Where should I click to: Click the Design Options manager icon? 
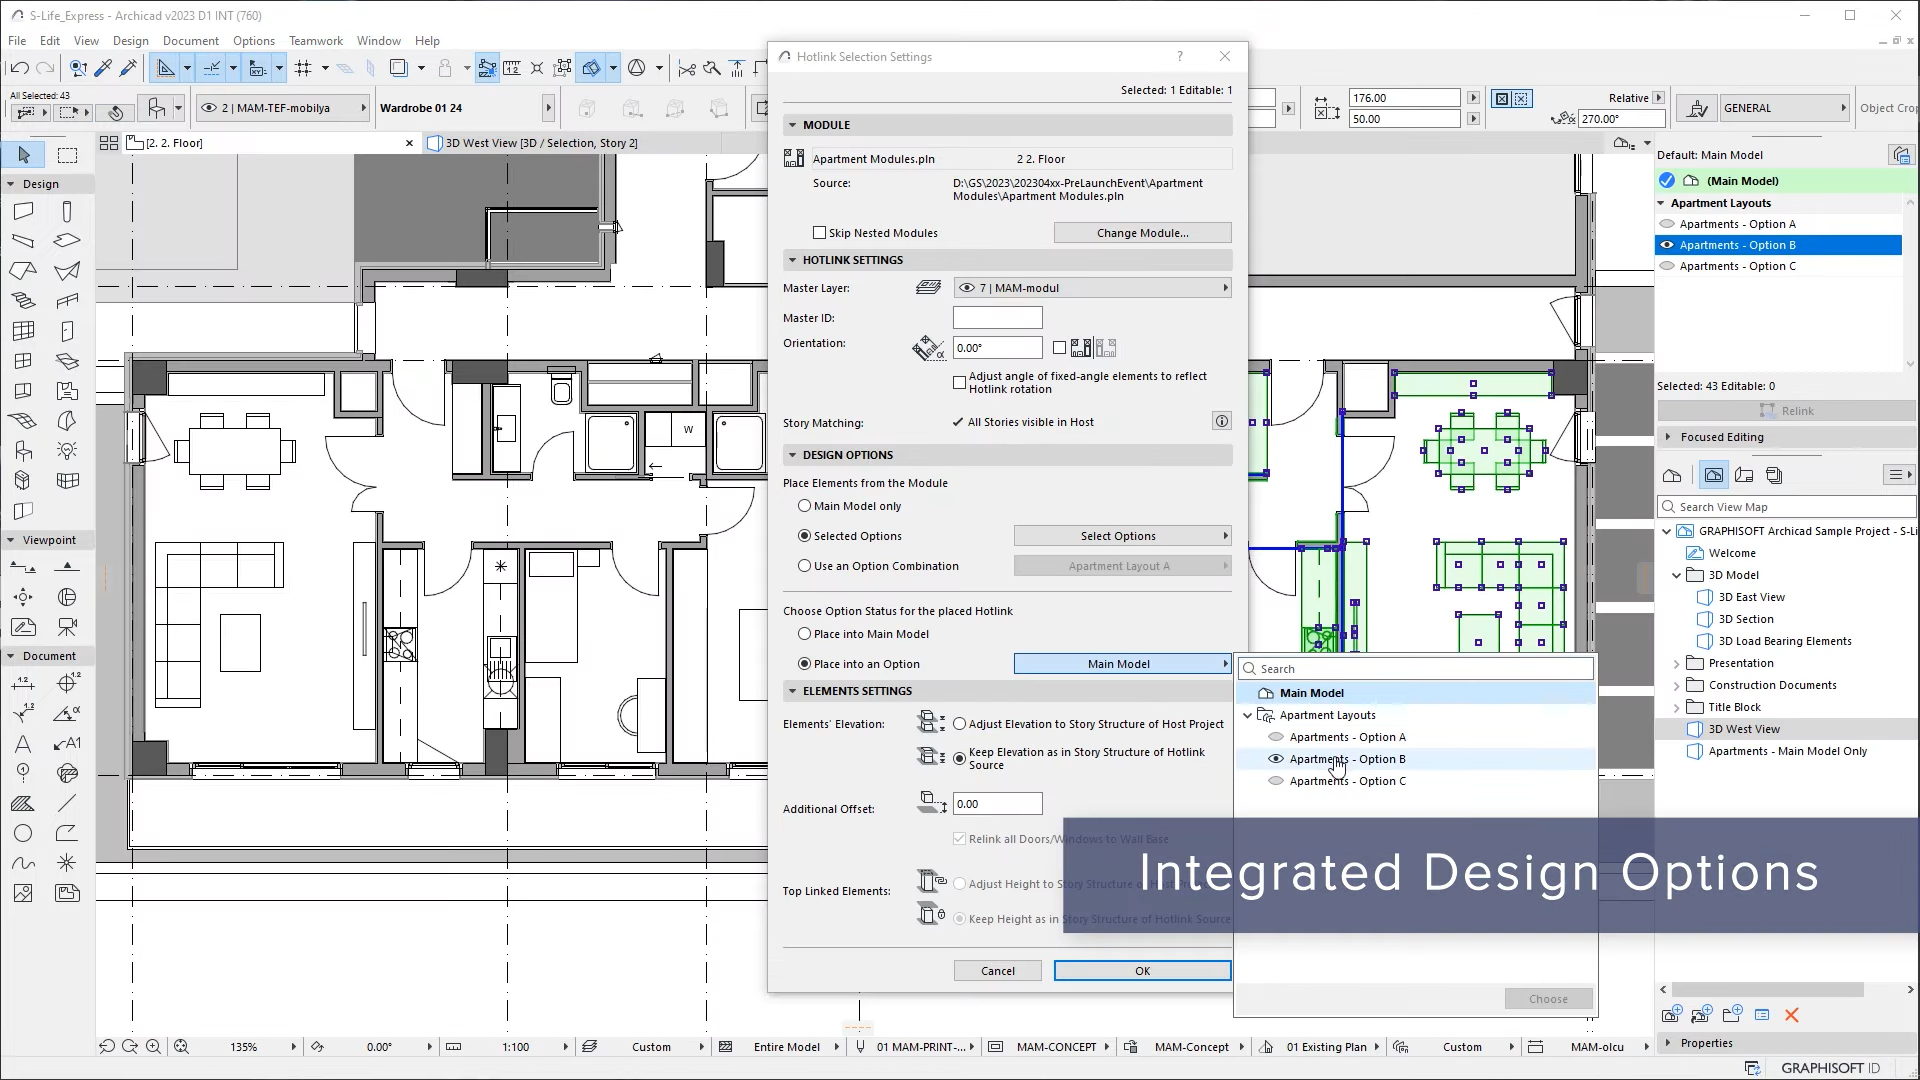(x=1901, y=155)
